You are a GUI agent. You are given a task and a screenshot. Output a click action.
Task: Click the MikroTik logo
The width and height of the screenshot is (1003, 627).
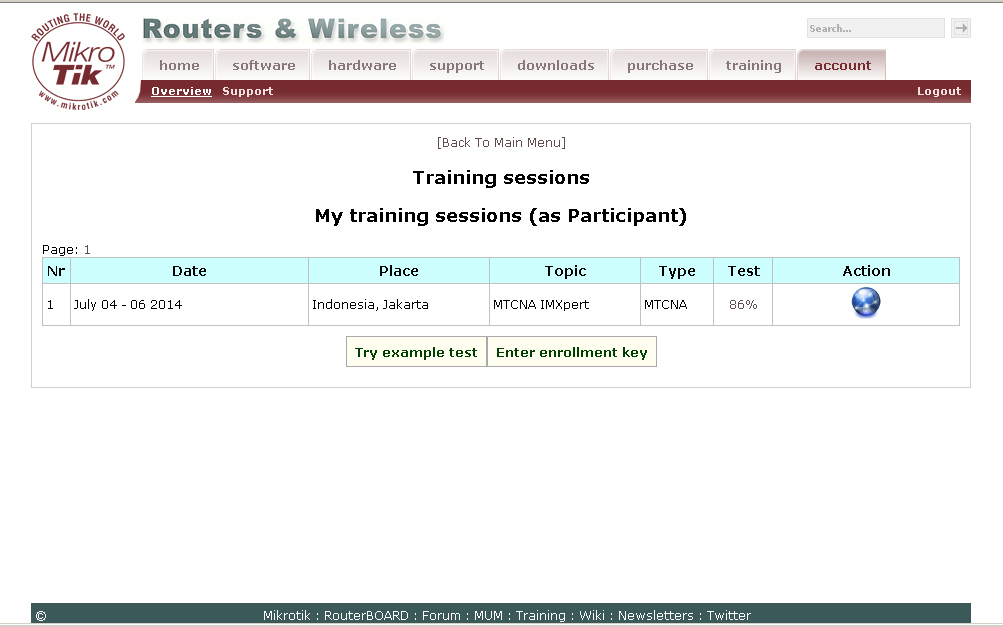[x=78, y=62]
